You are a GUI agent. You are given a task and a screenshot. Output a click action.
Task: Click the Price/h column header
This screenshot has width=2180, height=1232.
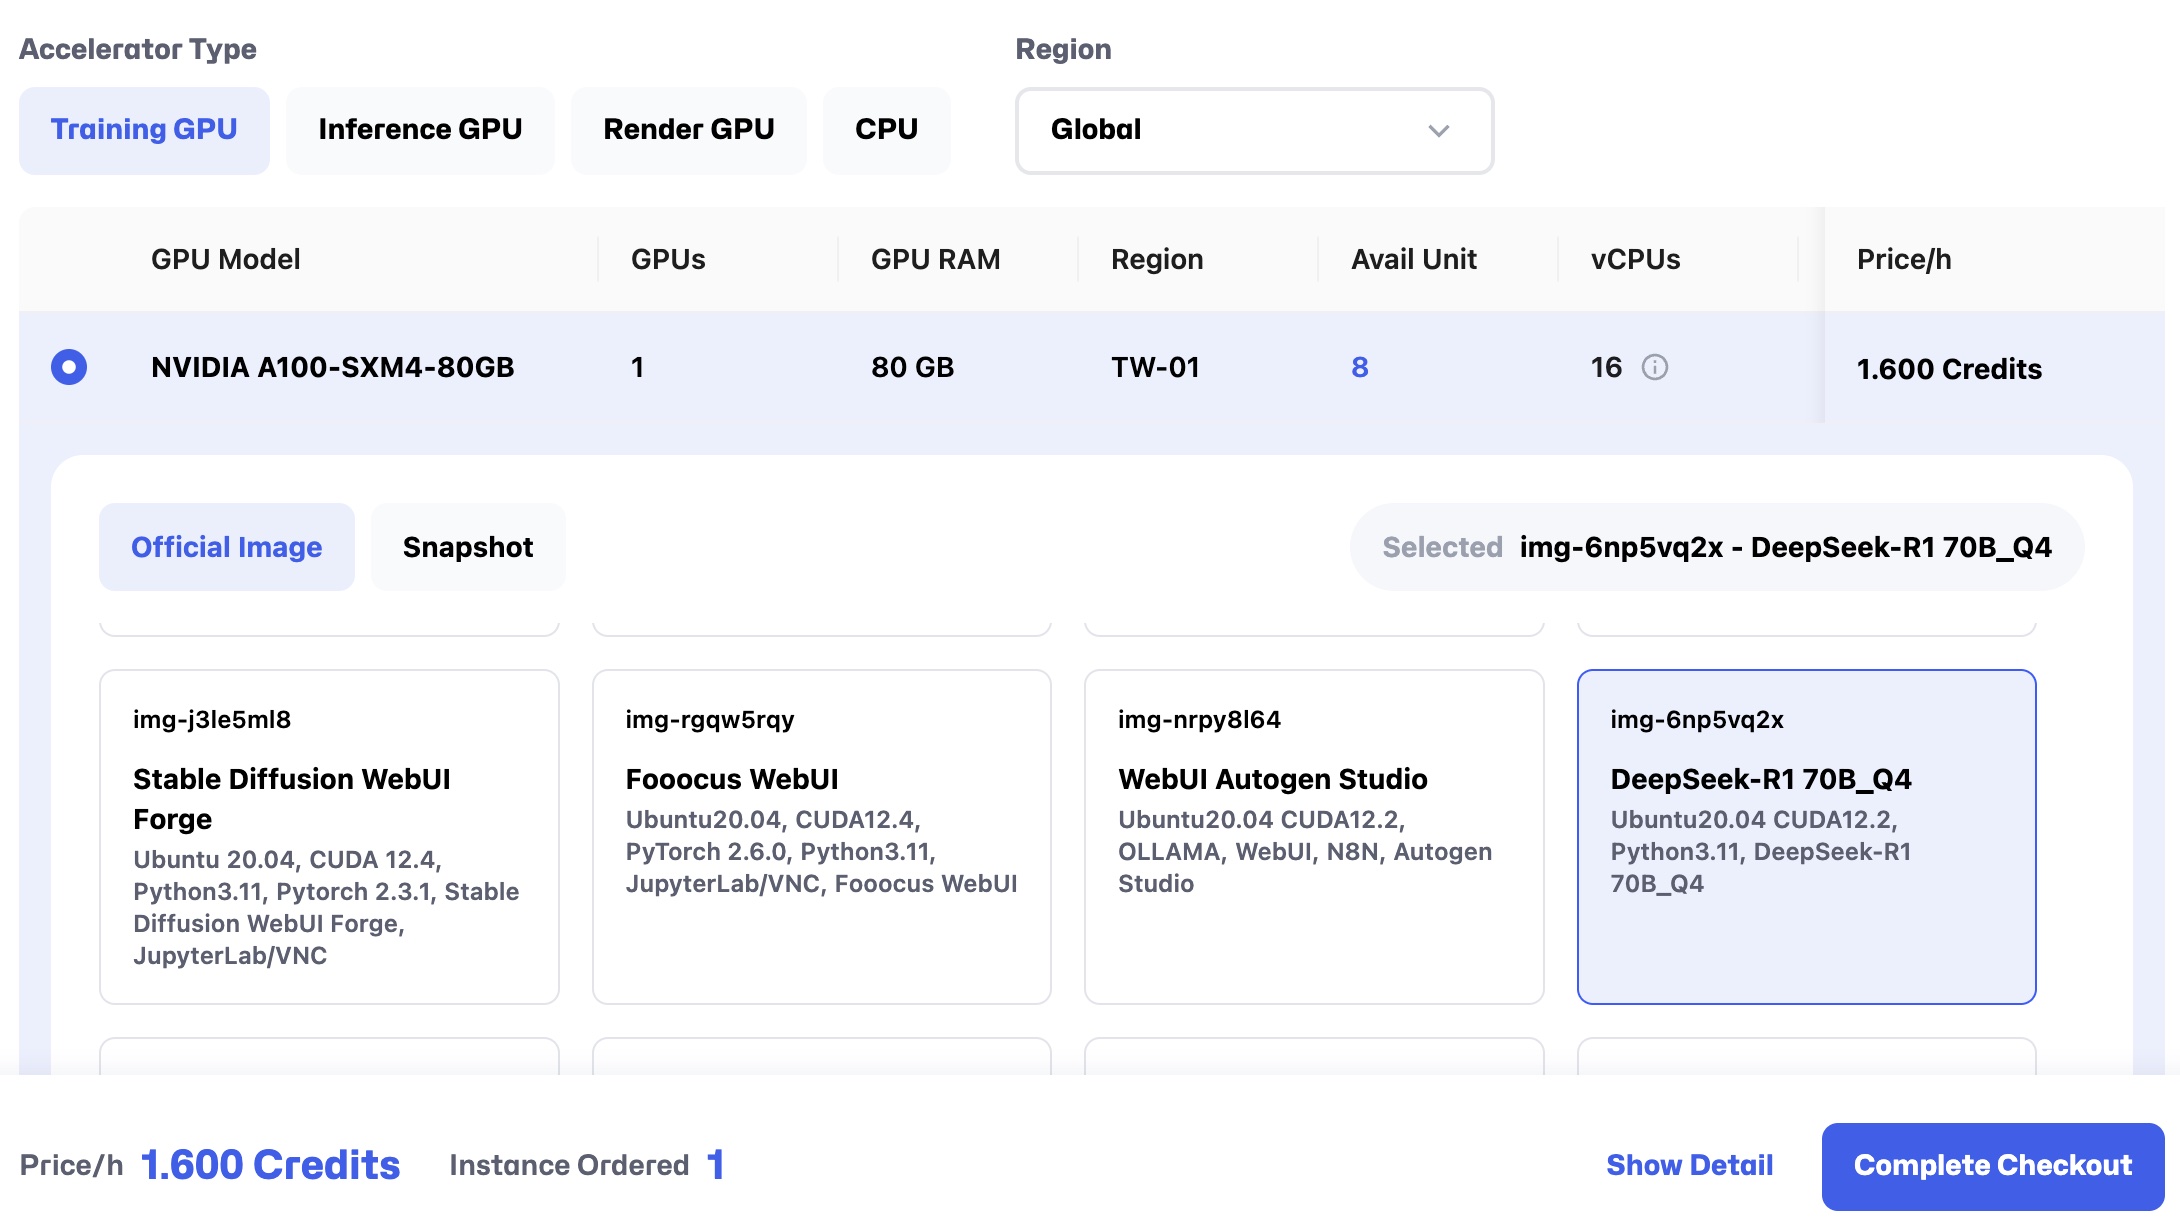pos(1903,259)
